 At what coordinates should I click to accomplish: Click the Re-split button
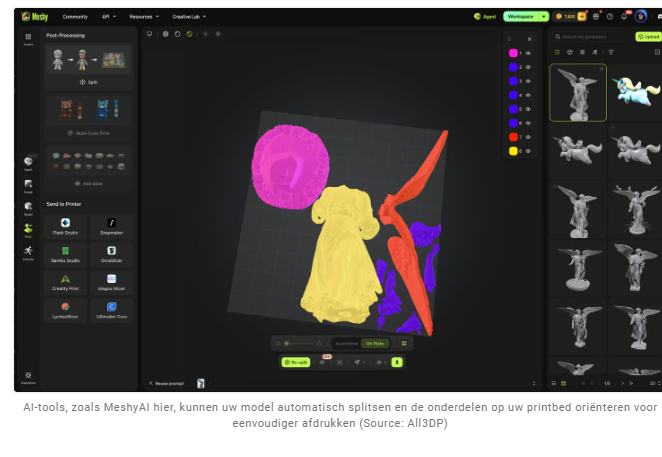coord(296,362)
